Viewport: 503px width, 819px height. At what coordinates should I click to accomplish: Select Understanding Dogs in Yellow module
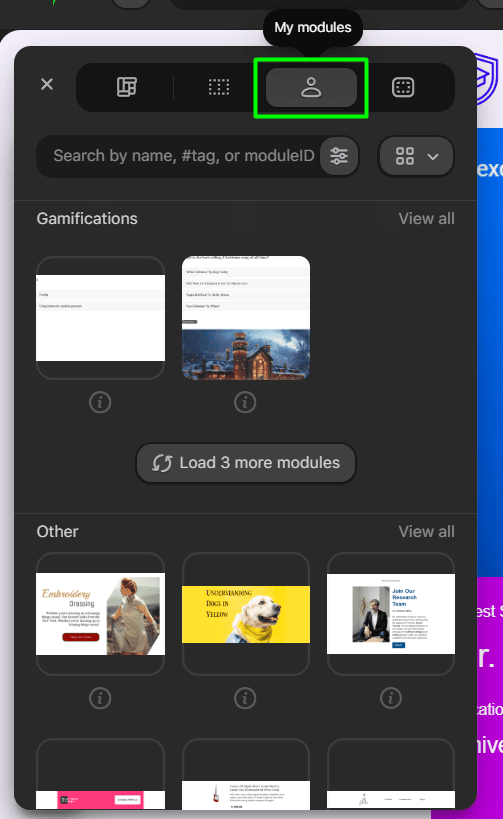[x=246, y=614]
